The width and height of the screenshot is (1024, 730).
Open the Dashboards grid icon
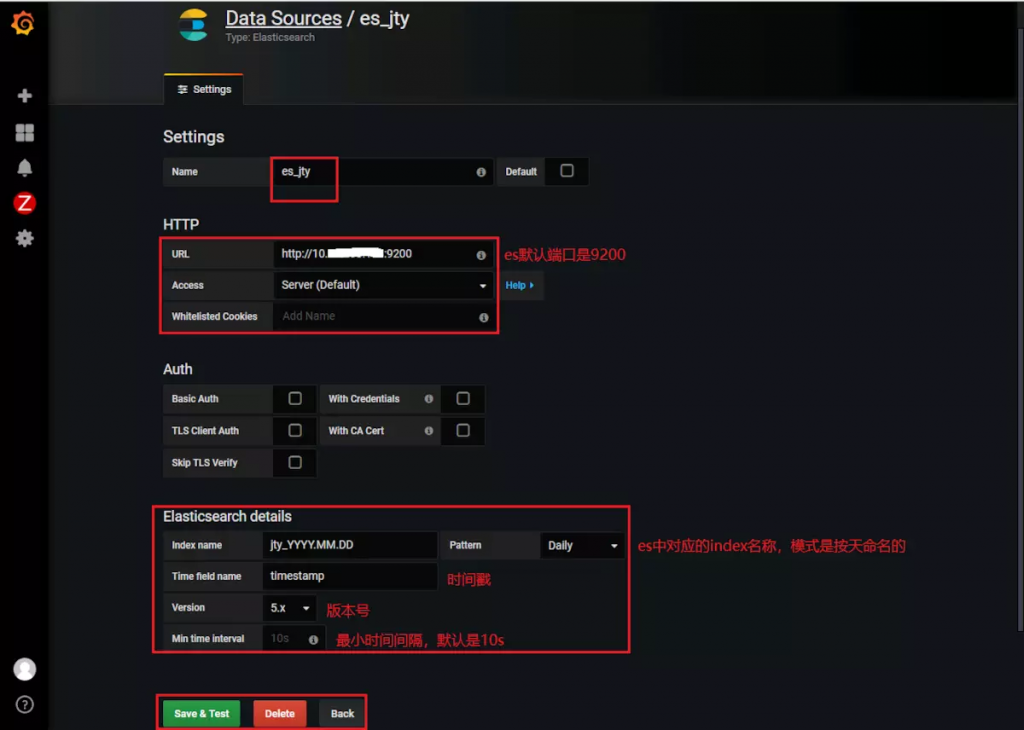tap(25, 133)
